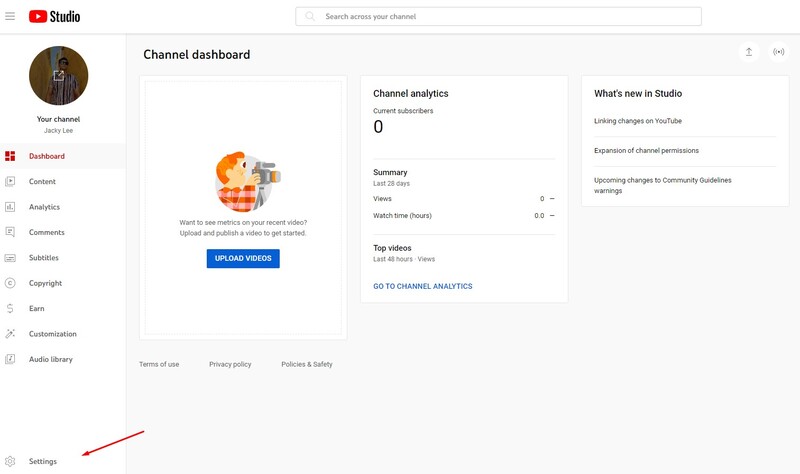This screenshot has width=800, height=474.
Task: Click the Settings gear icon
Action: click(10, 461)
